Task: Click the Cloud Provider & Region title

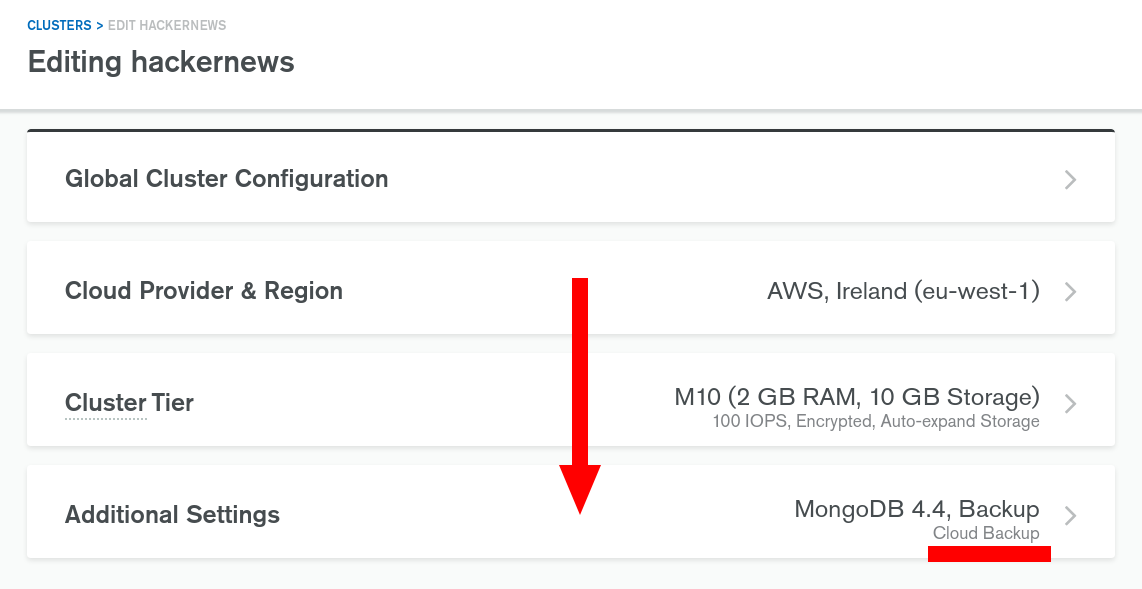Action: pos(204,291)
